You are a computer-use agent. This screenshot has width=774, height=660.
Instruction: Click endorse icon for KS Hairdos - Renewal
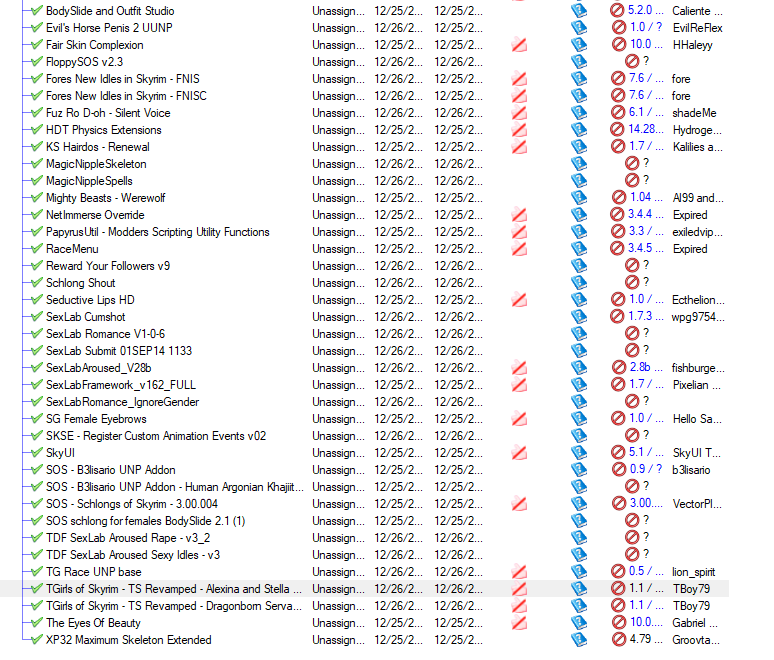coord(519,147)
